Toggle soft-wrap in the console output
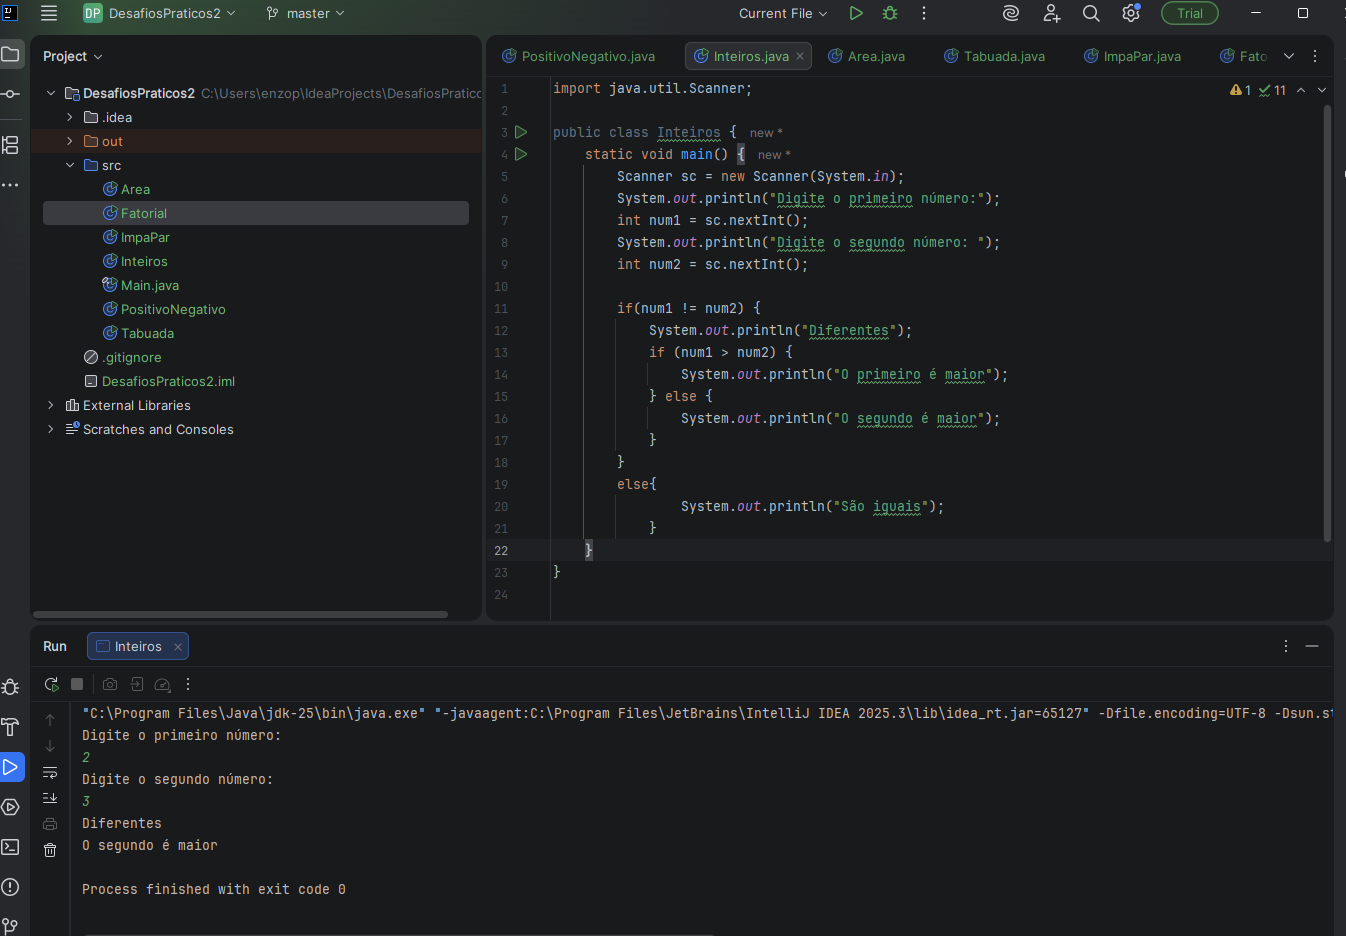The width and height of the screenshot is (1346, 936). click(x=50, y=772)
